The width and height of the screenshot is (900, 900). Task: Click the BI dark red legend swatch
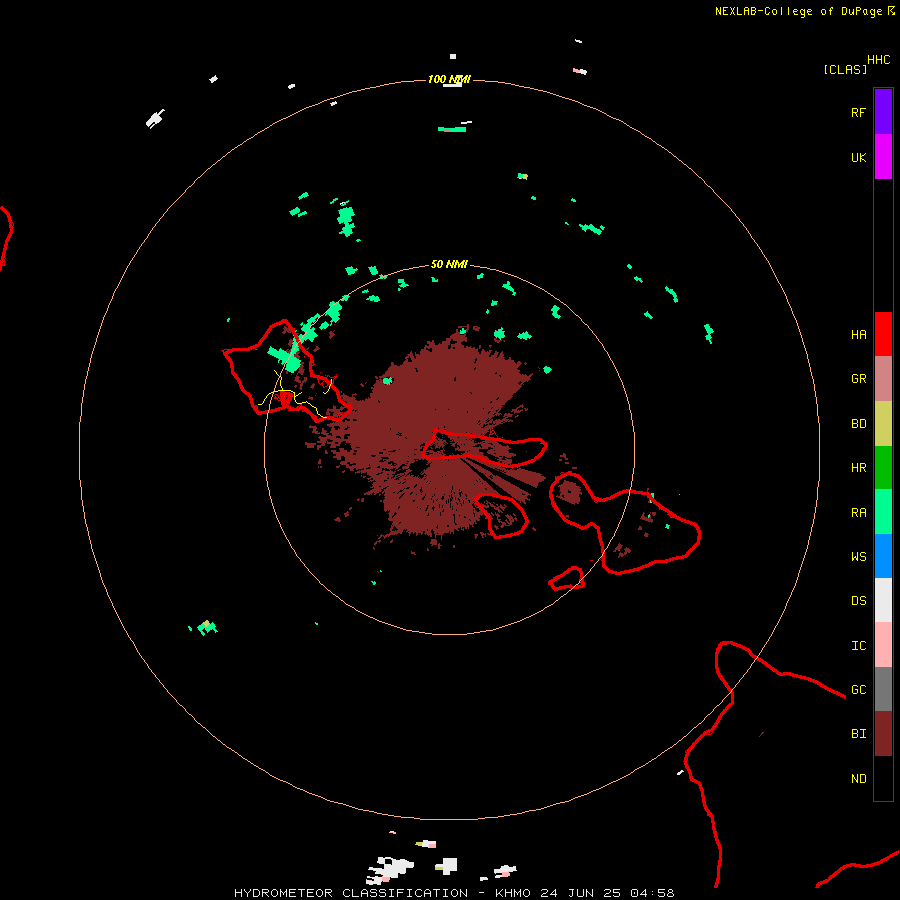tap(883, 734)
